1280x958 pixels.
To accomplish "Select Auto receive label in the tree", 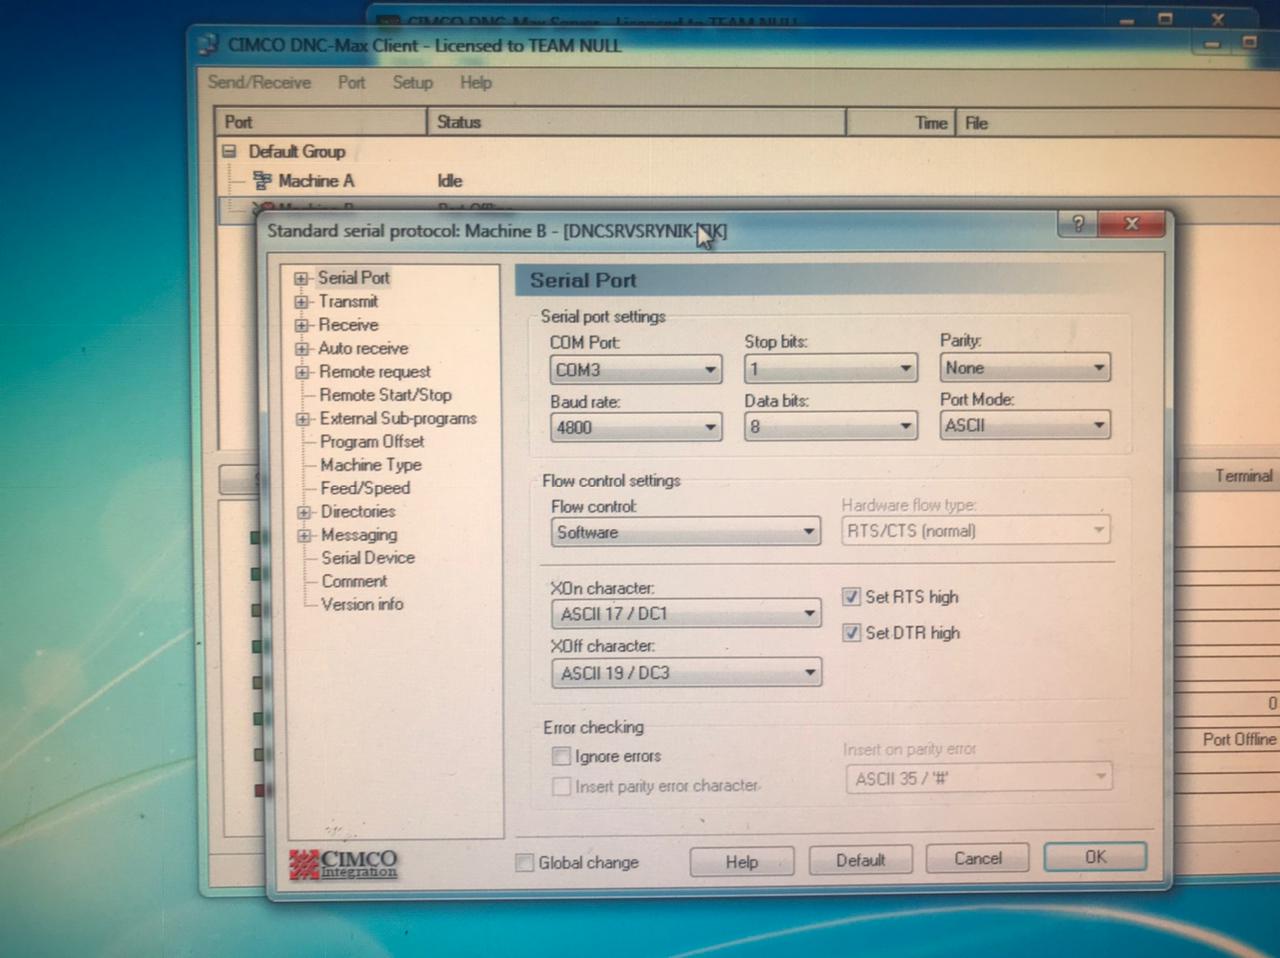I will coord(363,348).
